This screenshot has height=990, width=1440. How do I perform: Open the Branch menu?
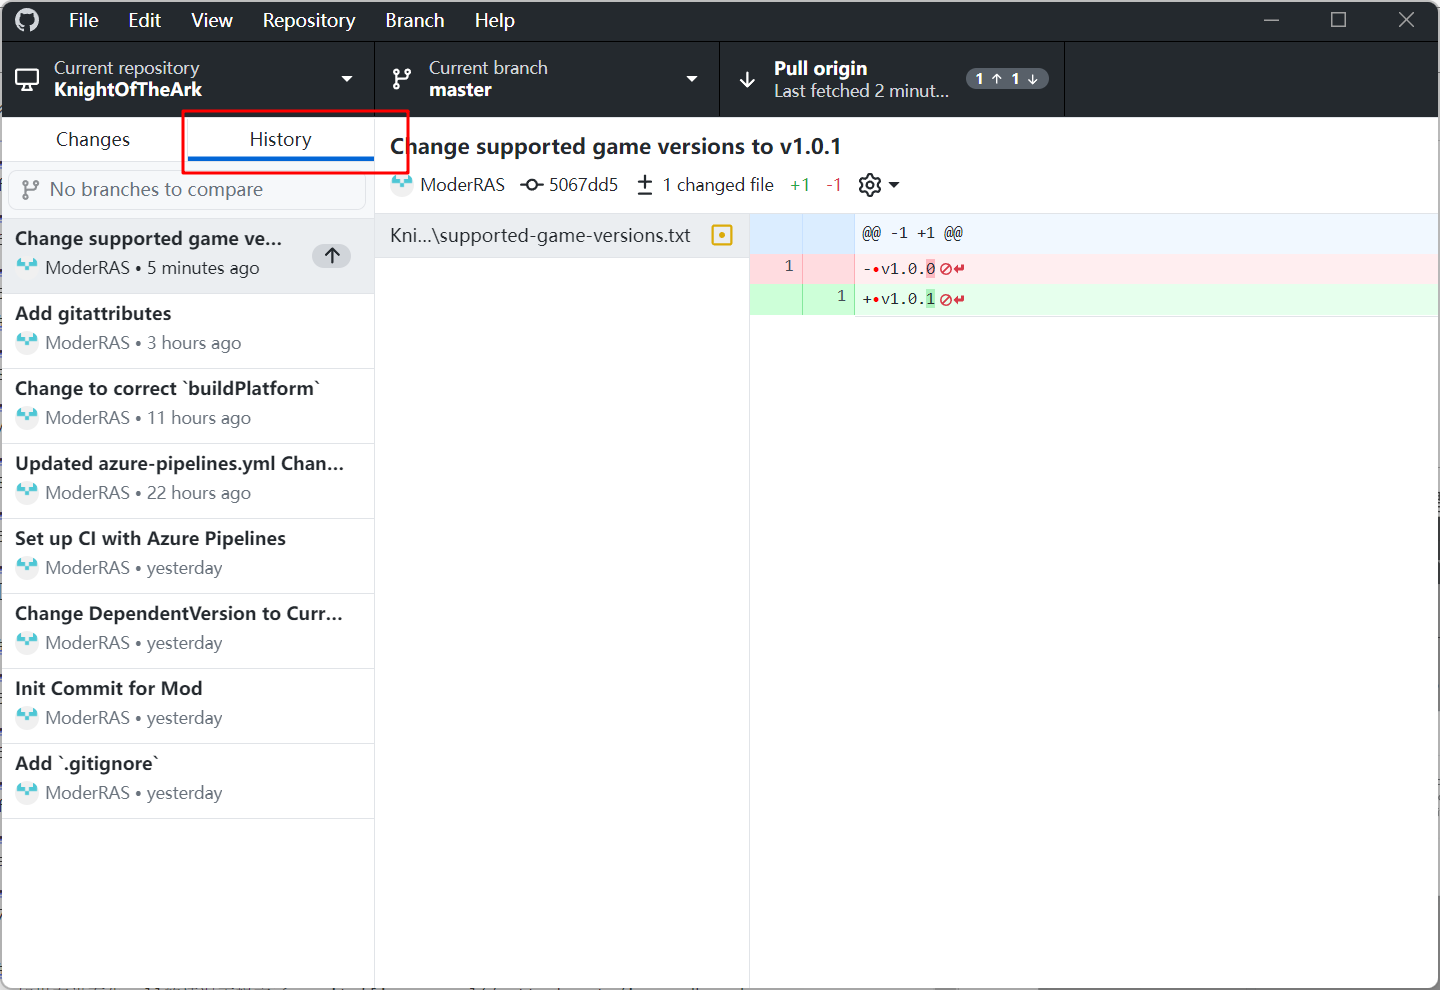point(414,20)
